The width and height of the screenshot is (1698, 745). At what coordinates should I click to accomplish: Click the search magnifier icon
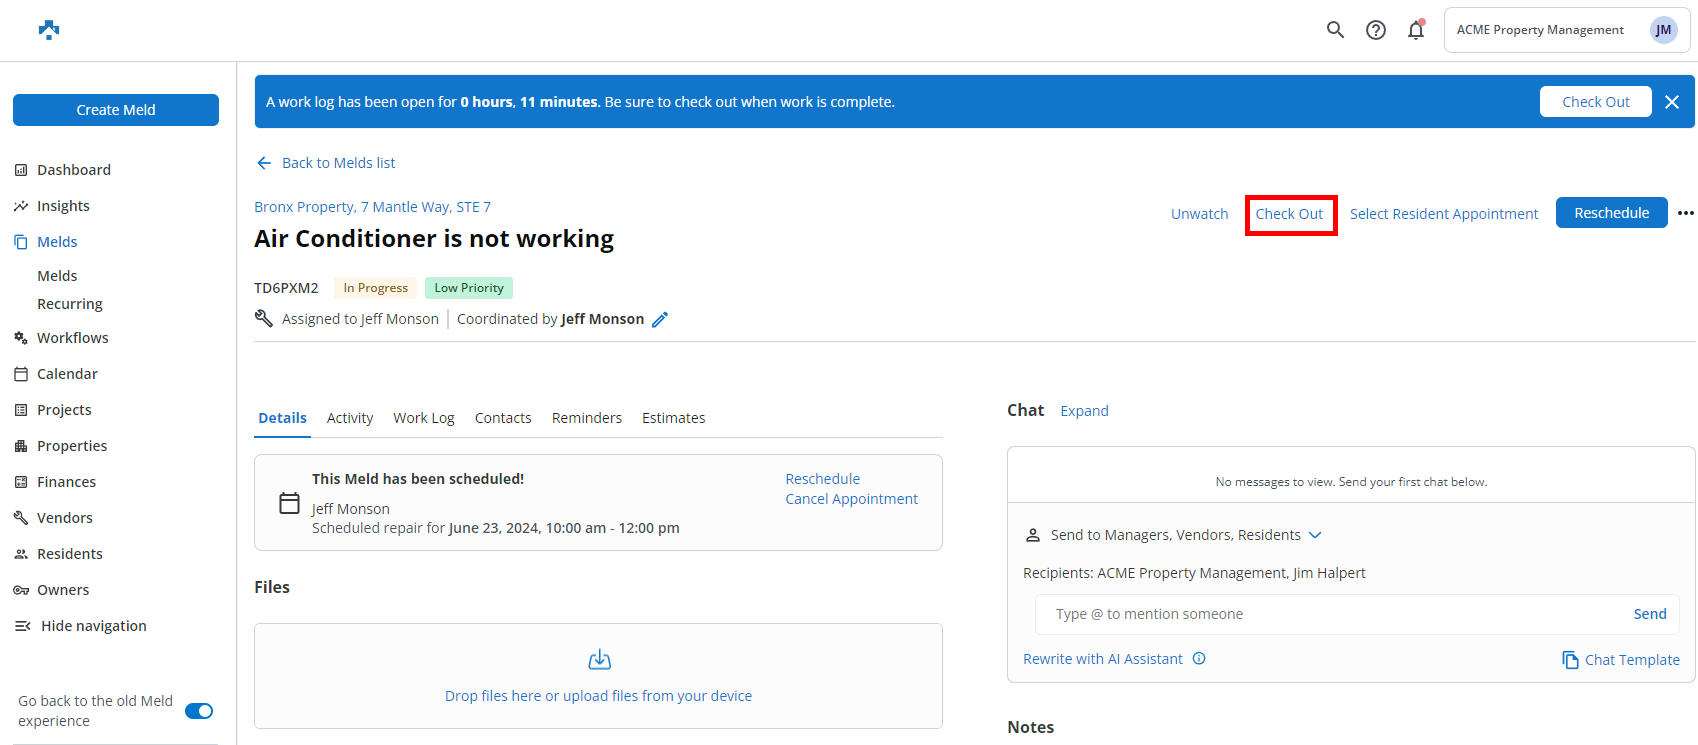(x=1335, y=30)
